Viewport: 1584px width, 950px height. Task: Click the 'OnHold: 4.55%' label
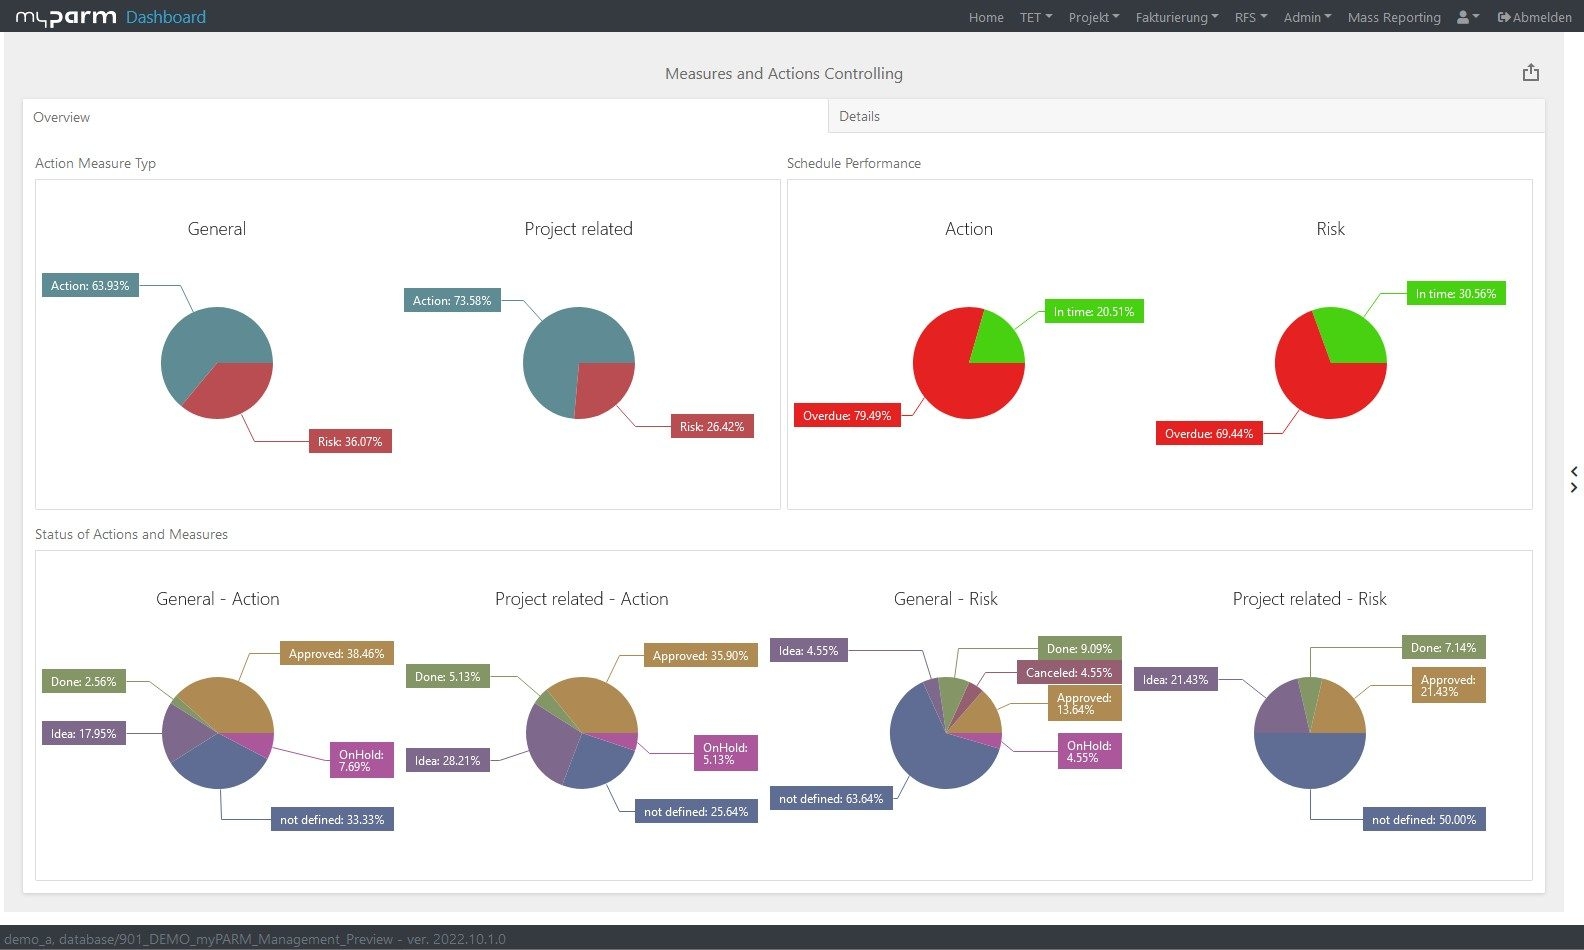(1089, 751)
